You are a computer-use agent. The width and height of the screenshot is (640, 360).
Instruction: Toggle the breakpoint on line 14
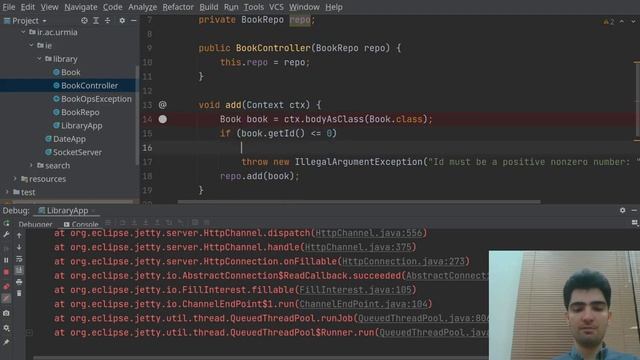(162, 119)
